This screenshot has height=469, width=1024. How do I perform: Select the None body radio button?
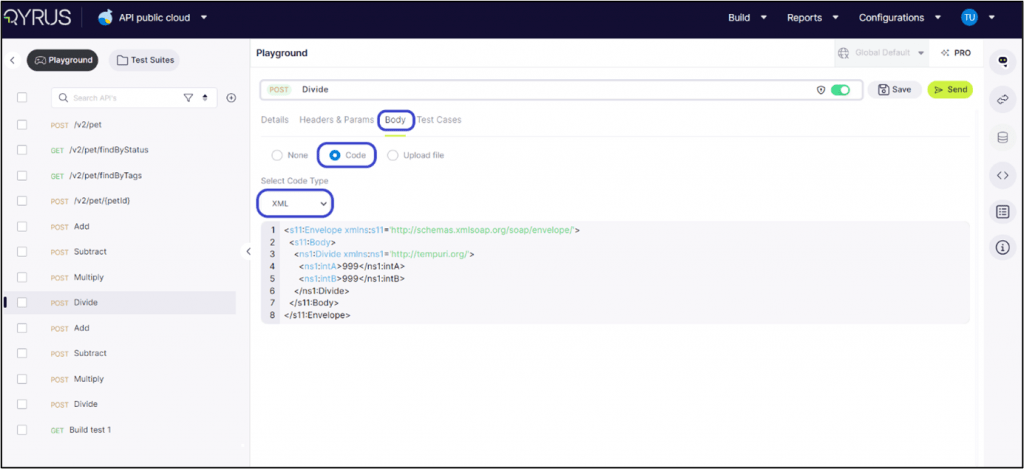pos(277,155)
